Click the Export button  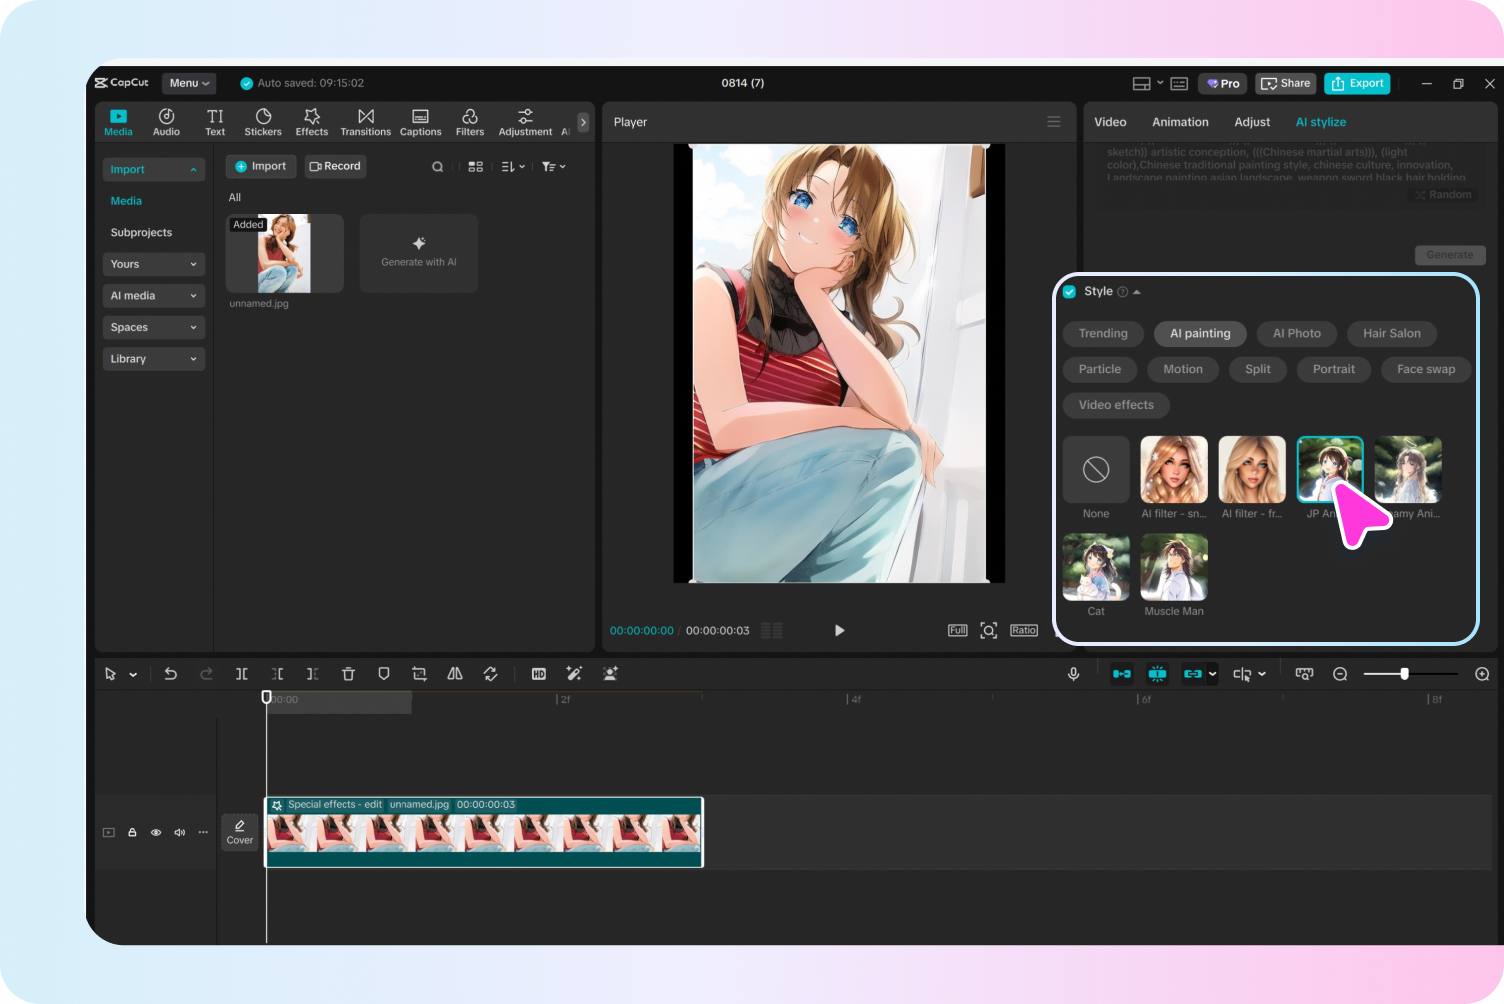click(1357, 84)
